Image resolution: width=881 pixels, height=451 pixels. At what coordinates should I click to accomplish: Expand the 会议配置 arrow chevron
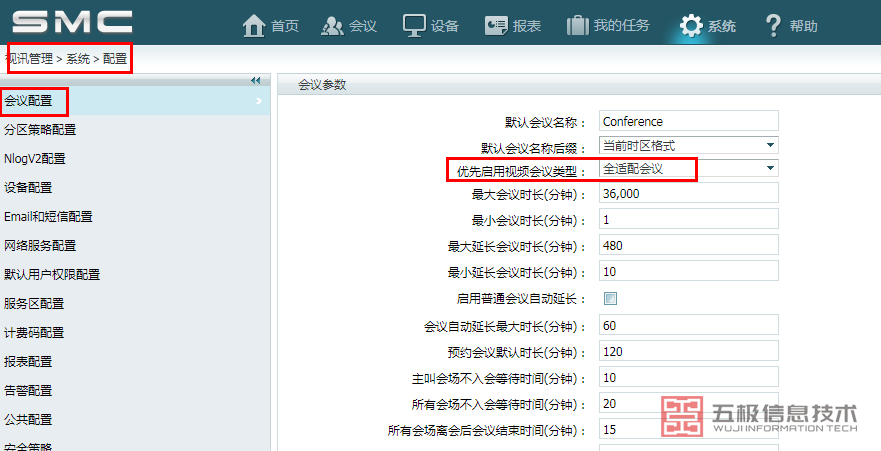259,101
